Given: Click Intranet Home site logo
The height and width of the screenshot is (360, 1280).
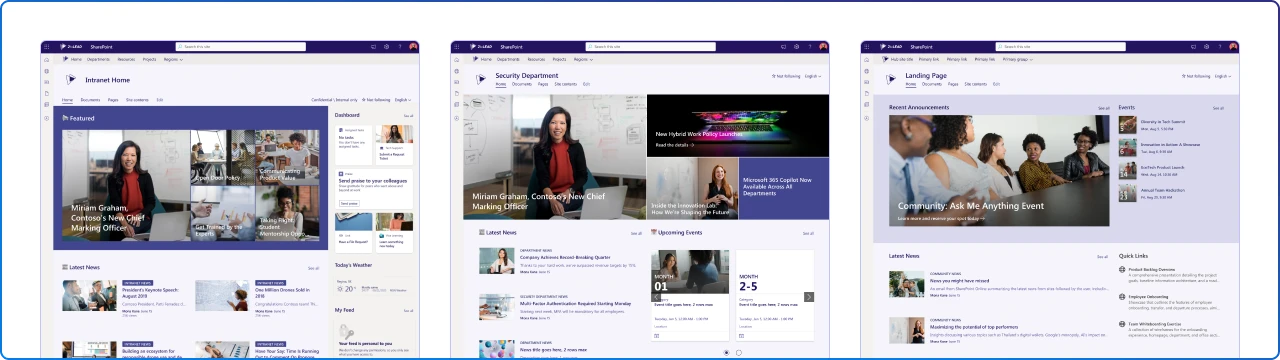Looking at the screenshot, I should (x=70, y=80).
